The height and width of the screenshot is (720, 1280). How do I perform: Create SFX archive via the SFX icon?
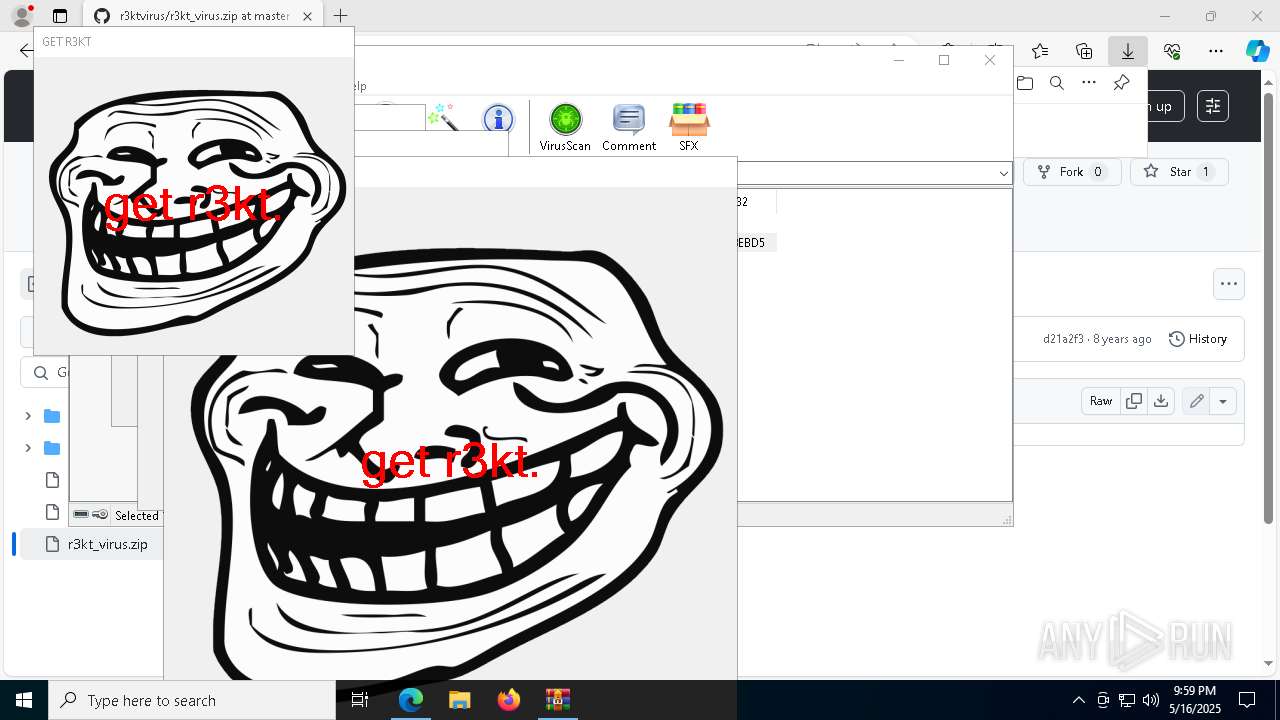click(689, 127)
